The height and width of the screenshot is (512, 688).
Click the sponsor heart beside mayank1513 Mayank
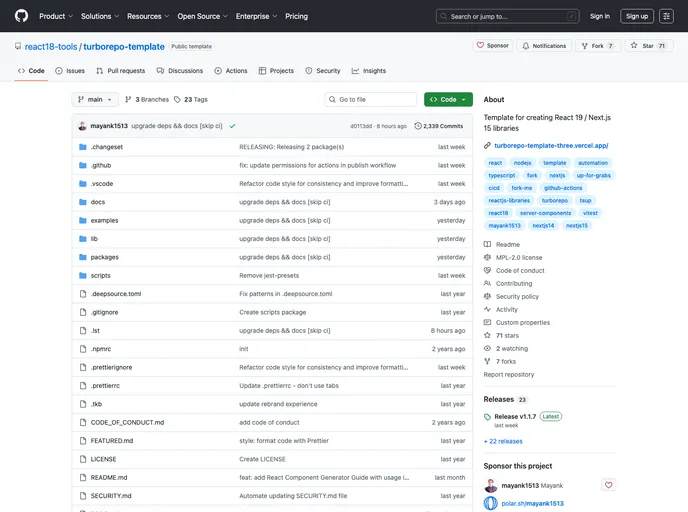[x=608, y=485]
